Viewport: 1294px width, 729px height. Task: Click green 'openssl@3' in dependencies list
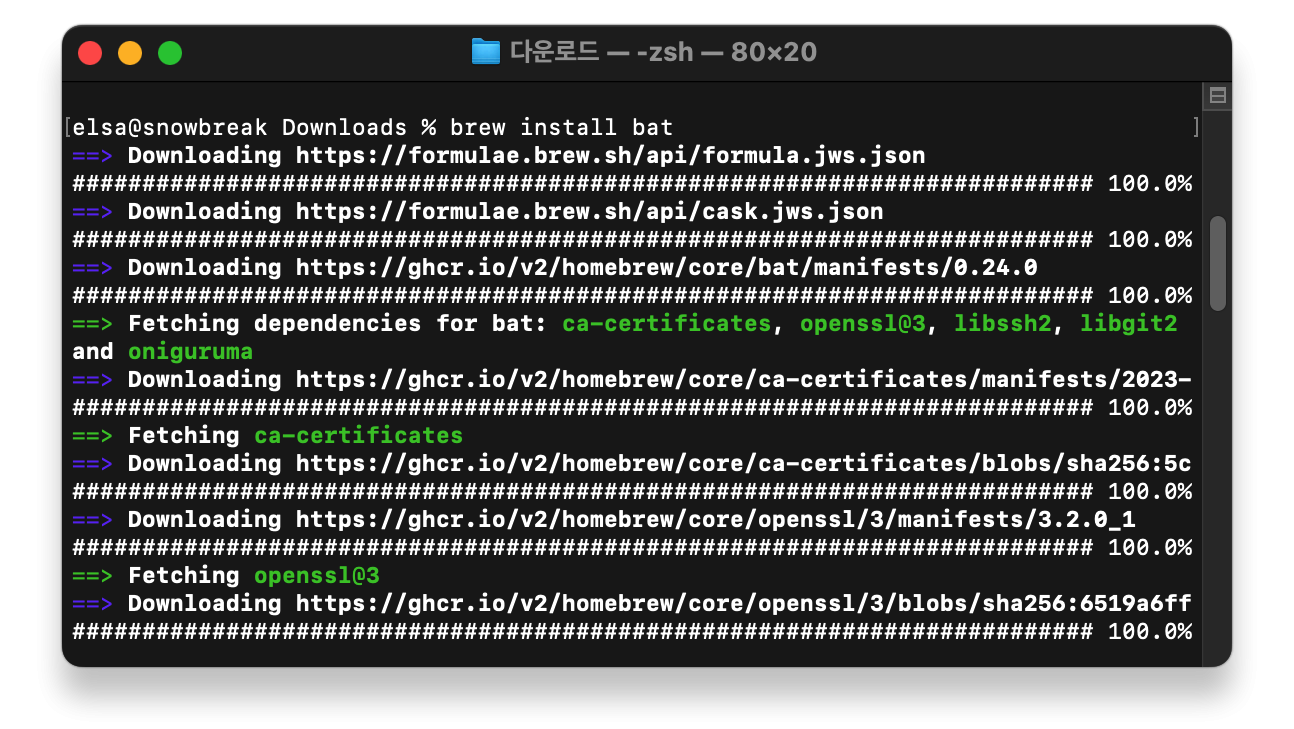point(863,324)
